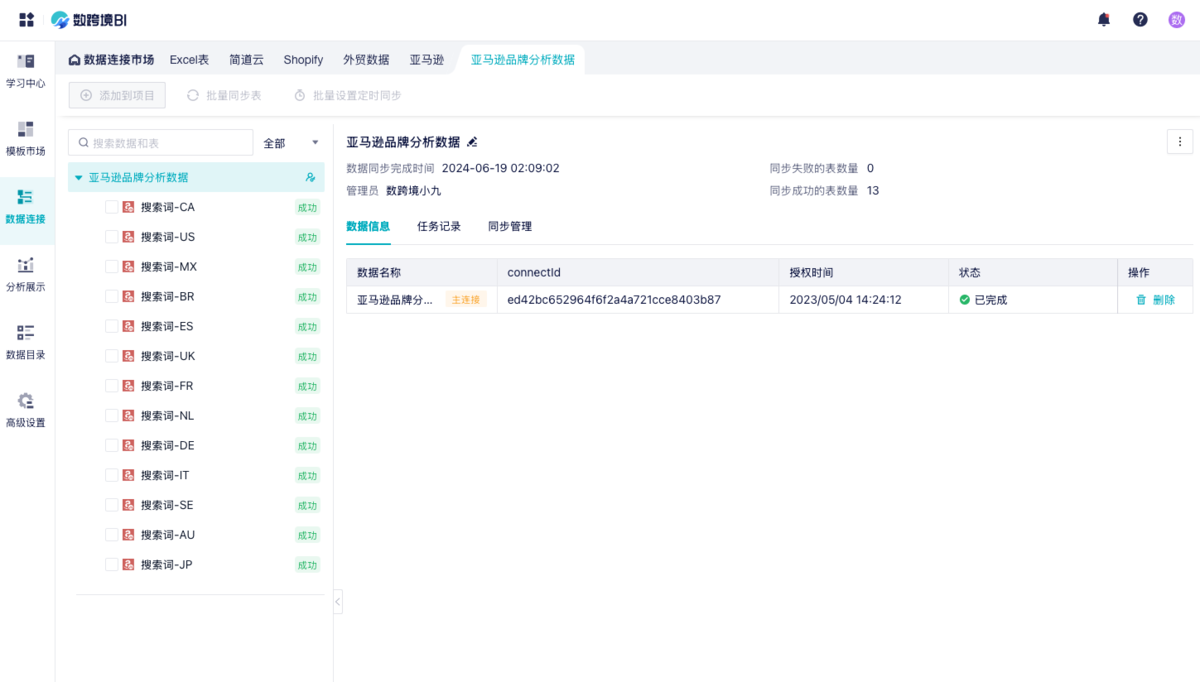Open the user avatar icon

pyautogui.click(x=1177, y=19)
